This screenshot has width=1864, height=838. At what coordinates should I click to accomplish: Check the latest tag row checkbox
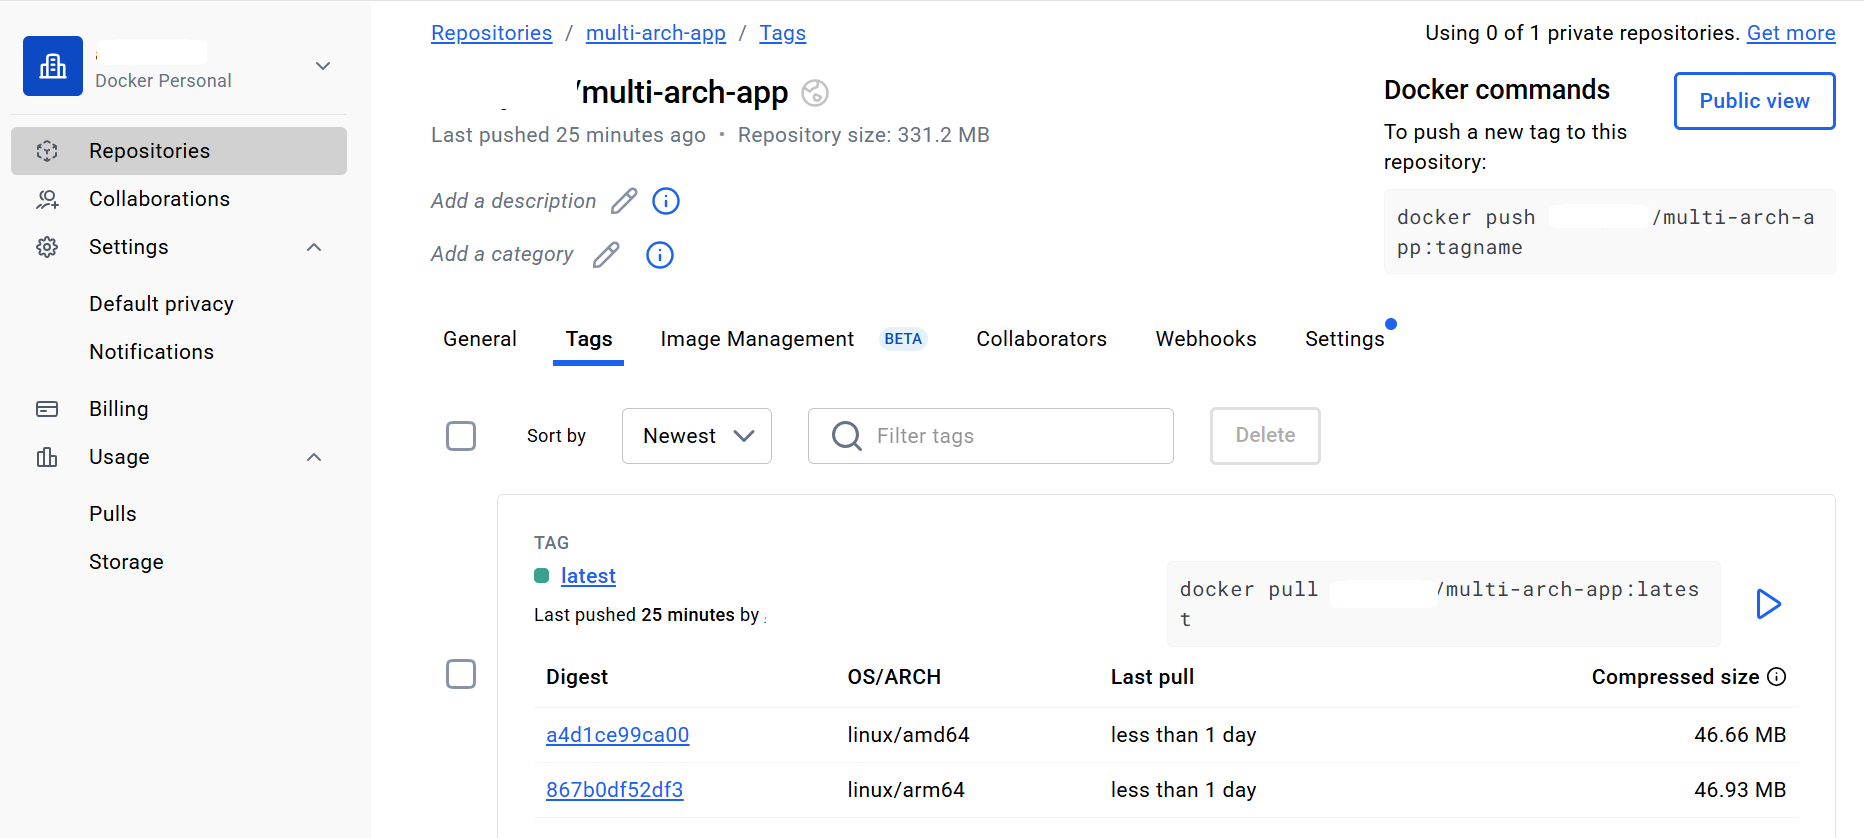[x=461, y=674]
